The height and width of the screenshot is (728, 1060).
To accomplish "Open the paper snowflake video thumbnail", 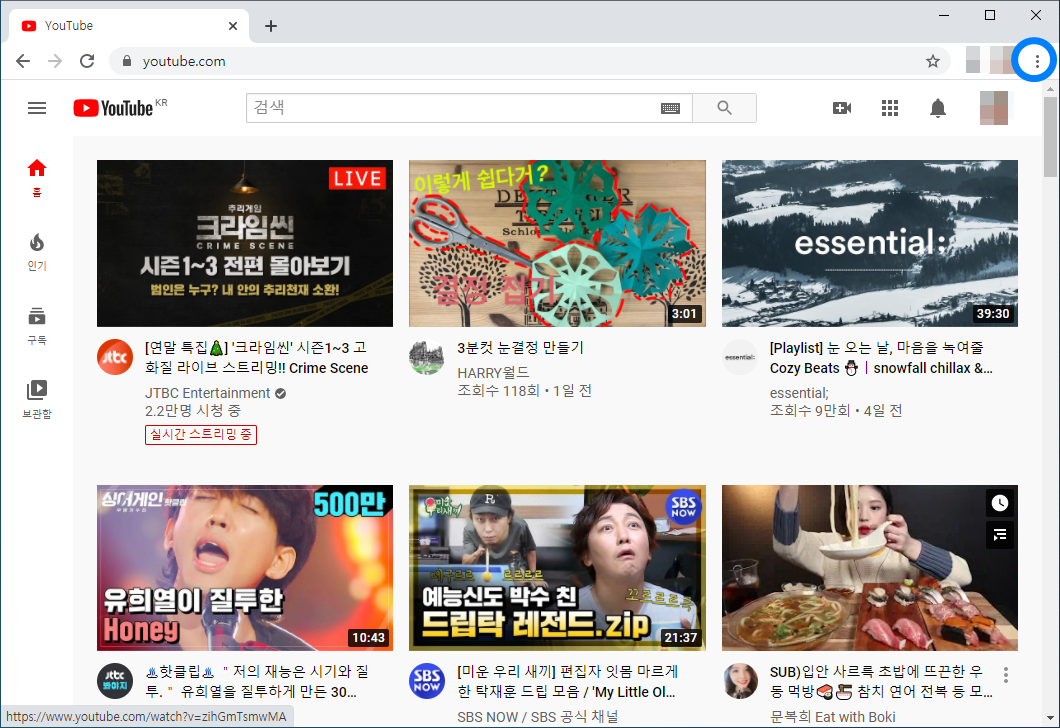I will [x=557, y=243].
